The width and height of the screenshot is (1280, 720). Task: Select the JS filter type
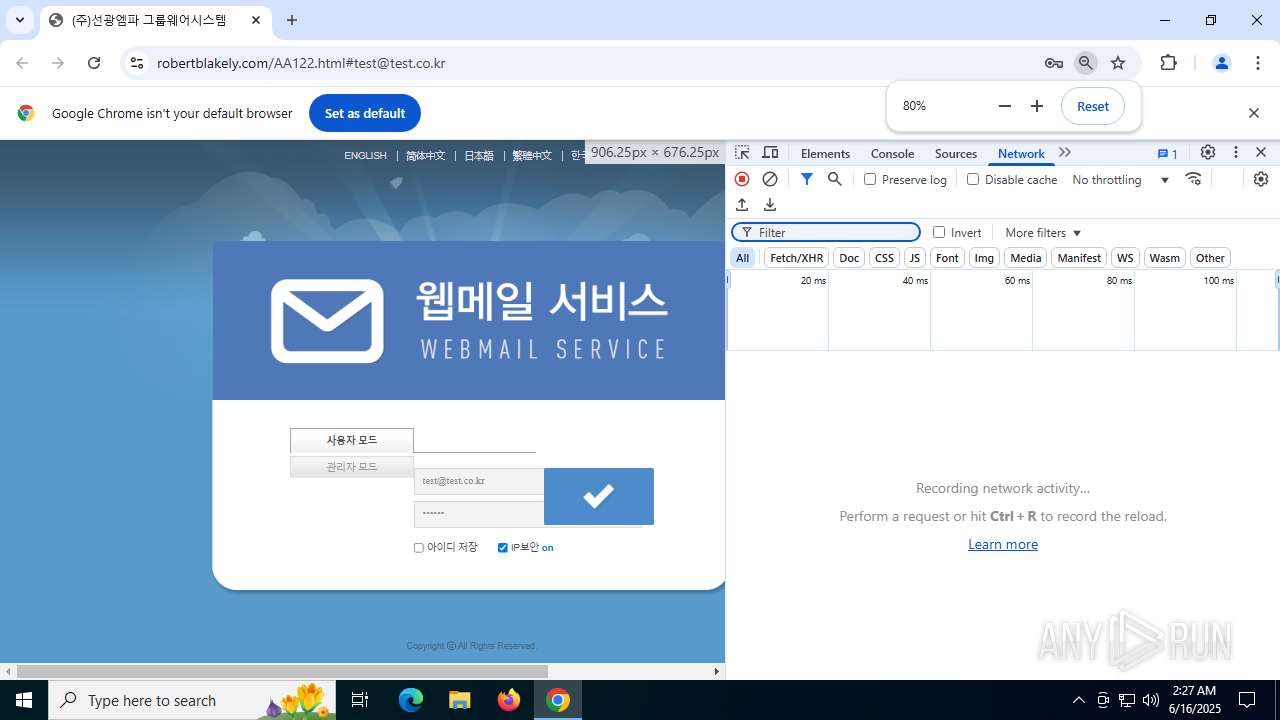click(915, 258)
